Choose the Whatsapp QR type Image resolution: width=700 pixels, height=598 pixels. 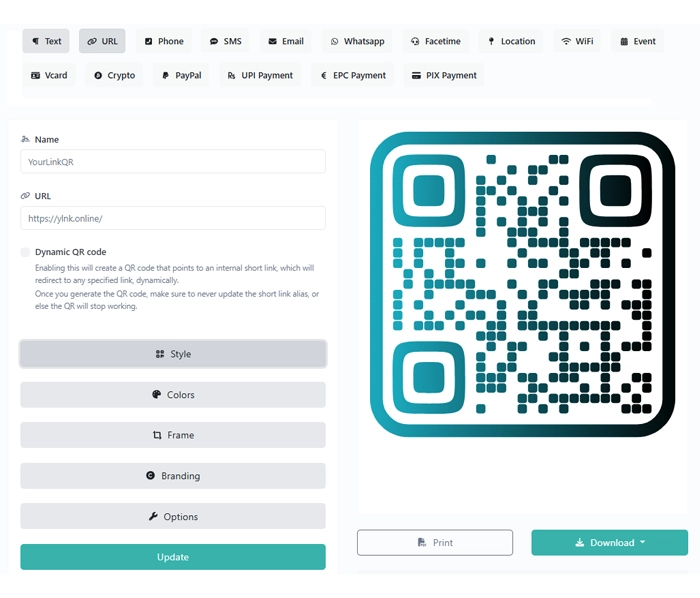tap(357, 41)
